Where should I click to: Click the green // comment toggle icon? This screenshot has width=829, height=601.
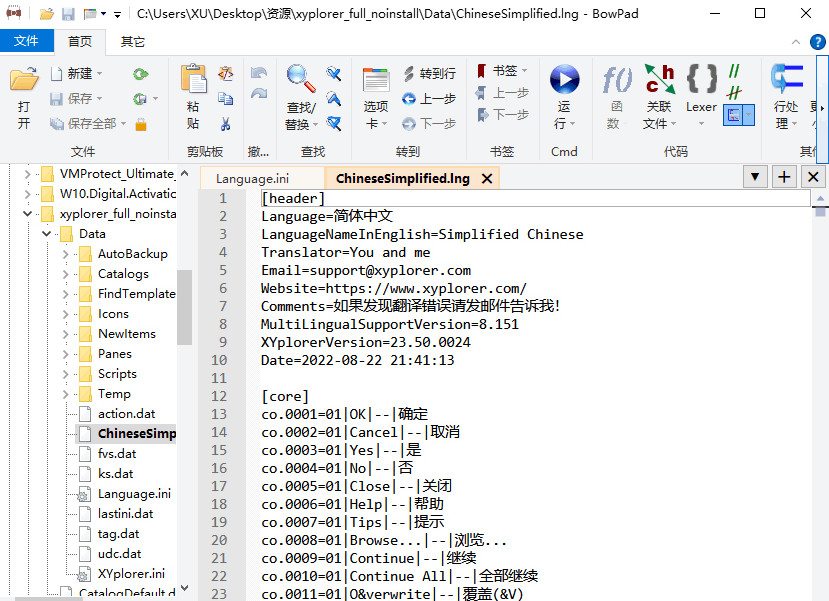(735, 73)
